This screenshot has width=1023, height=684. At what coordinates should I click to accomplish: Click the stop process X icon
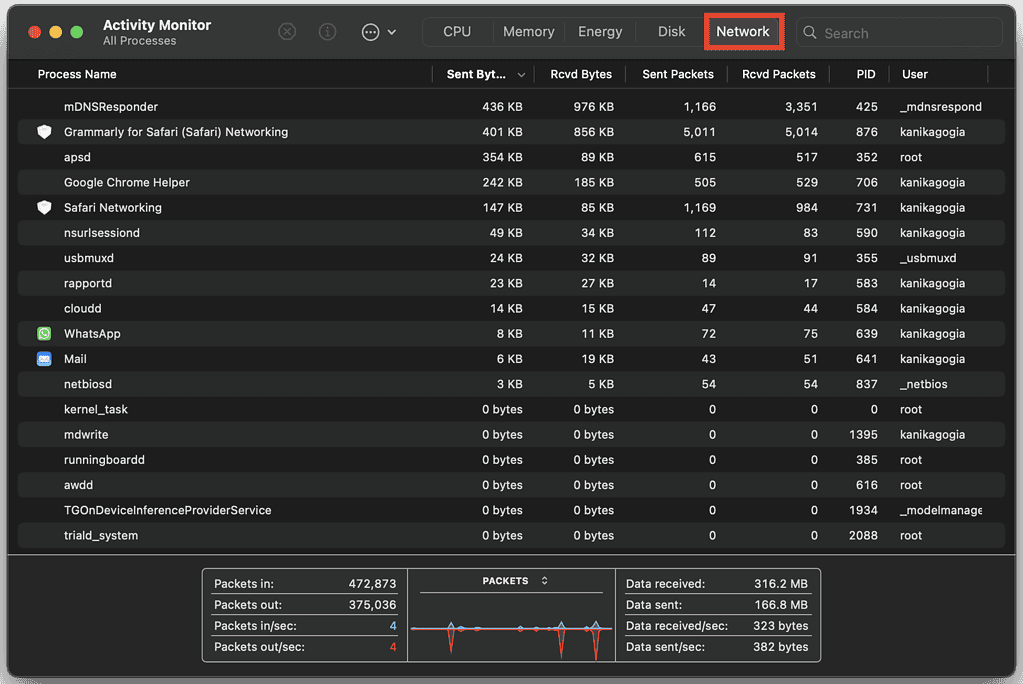tap(287, 32)
